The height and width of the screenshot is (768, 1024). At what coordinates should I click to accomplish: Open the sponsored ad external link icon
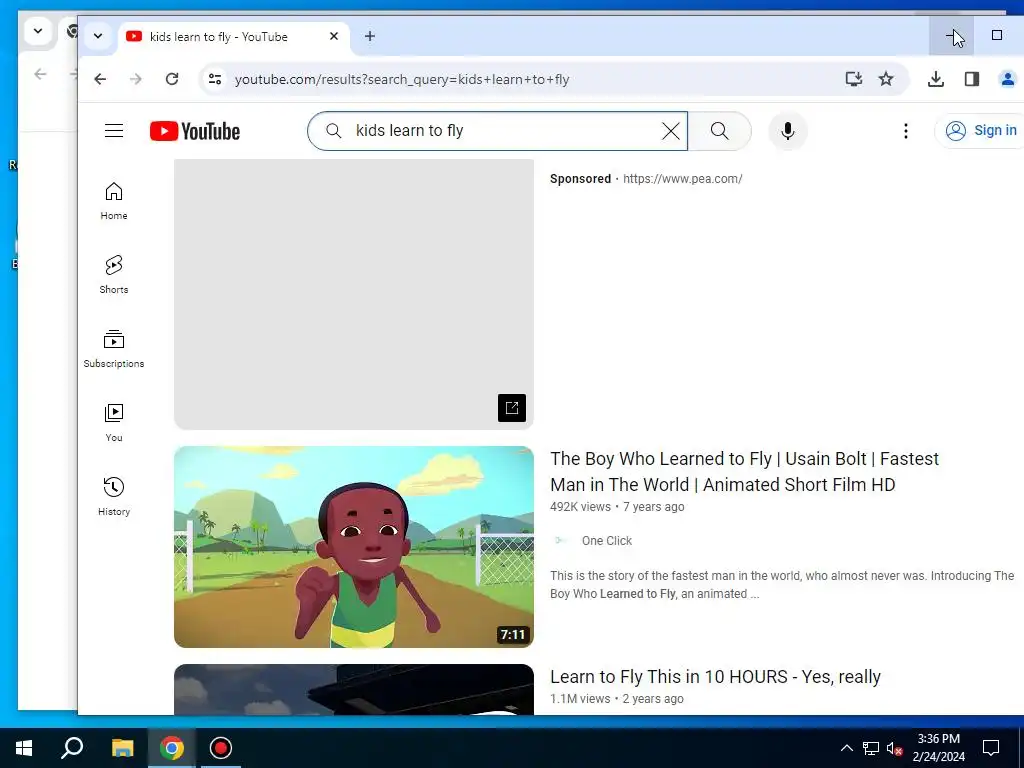coord(511,408)
